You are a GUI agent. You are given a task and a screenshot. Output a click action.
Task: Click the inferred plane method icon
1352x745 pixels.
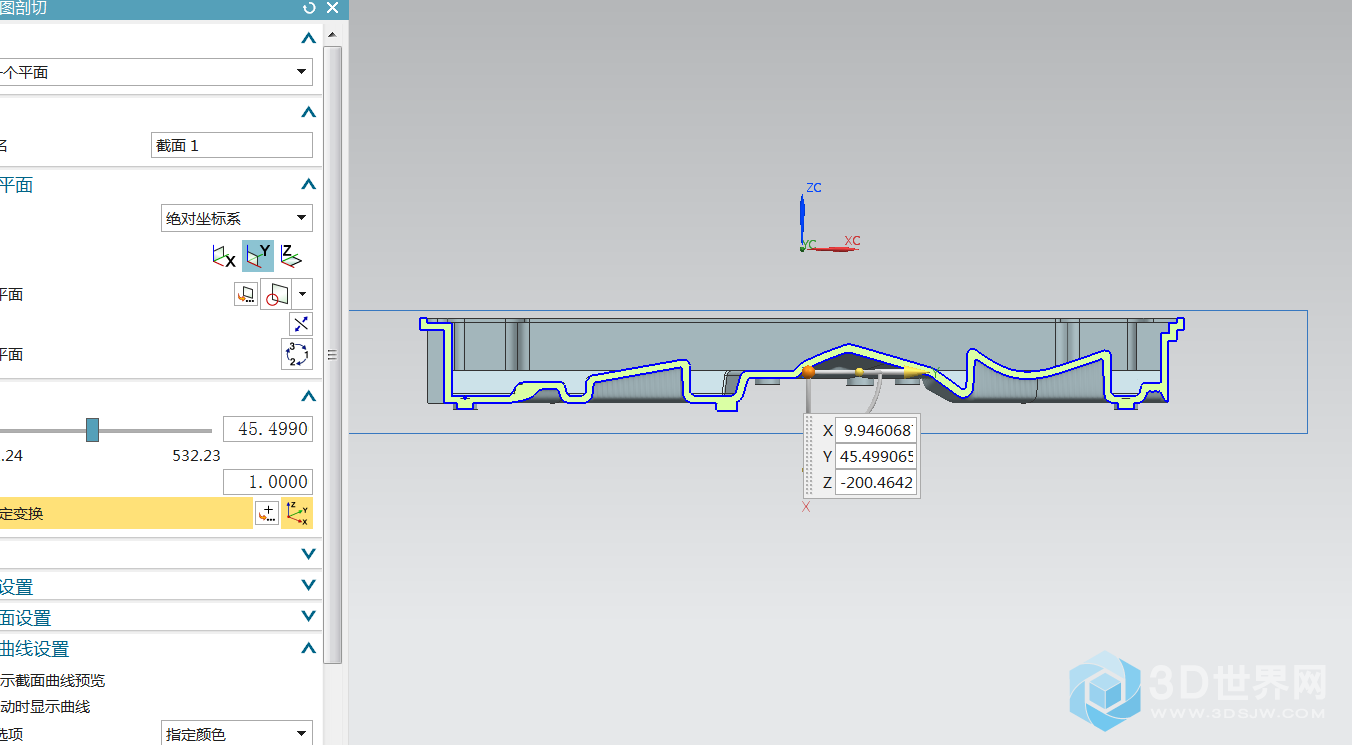(278, 294)
